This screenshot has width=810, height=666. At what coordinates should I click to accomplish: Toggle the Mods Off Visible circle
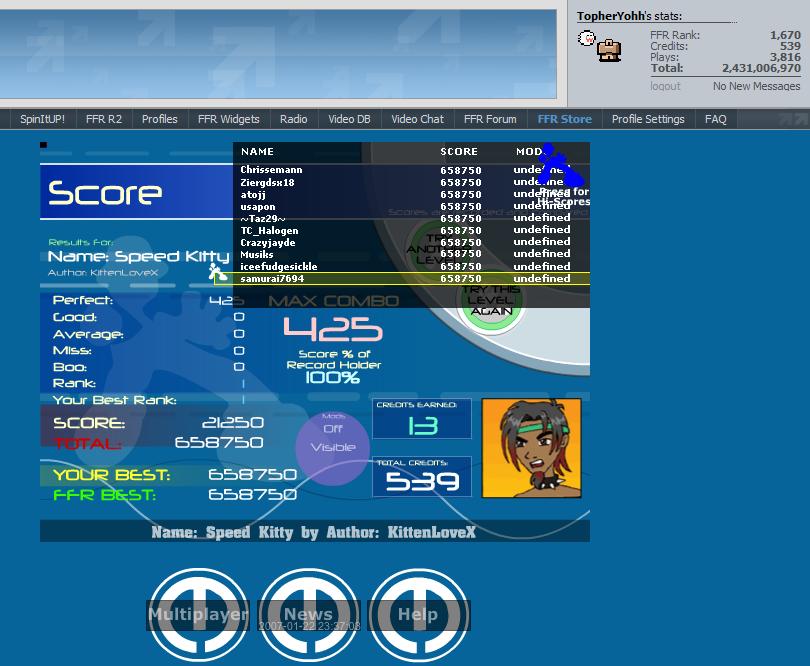[x=333, y=447]
